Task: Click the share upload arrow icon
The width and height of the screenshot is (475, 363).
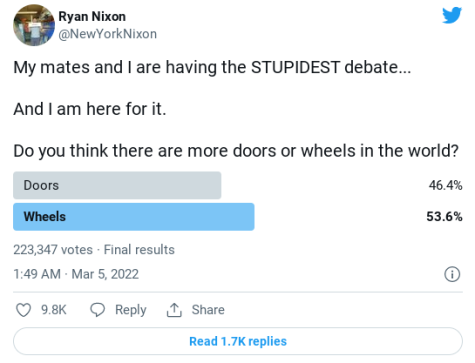Action: click(x=174, y=310)
